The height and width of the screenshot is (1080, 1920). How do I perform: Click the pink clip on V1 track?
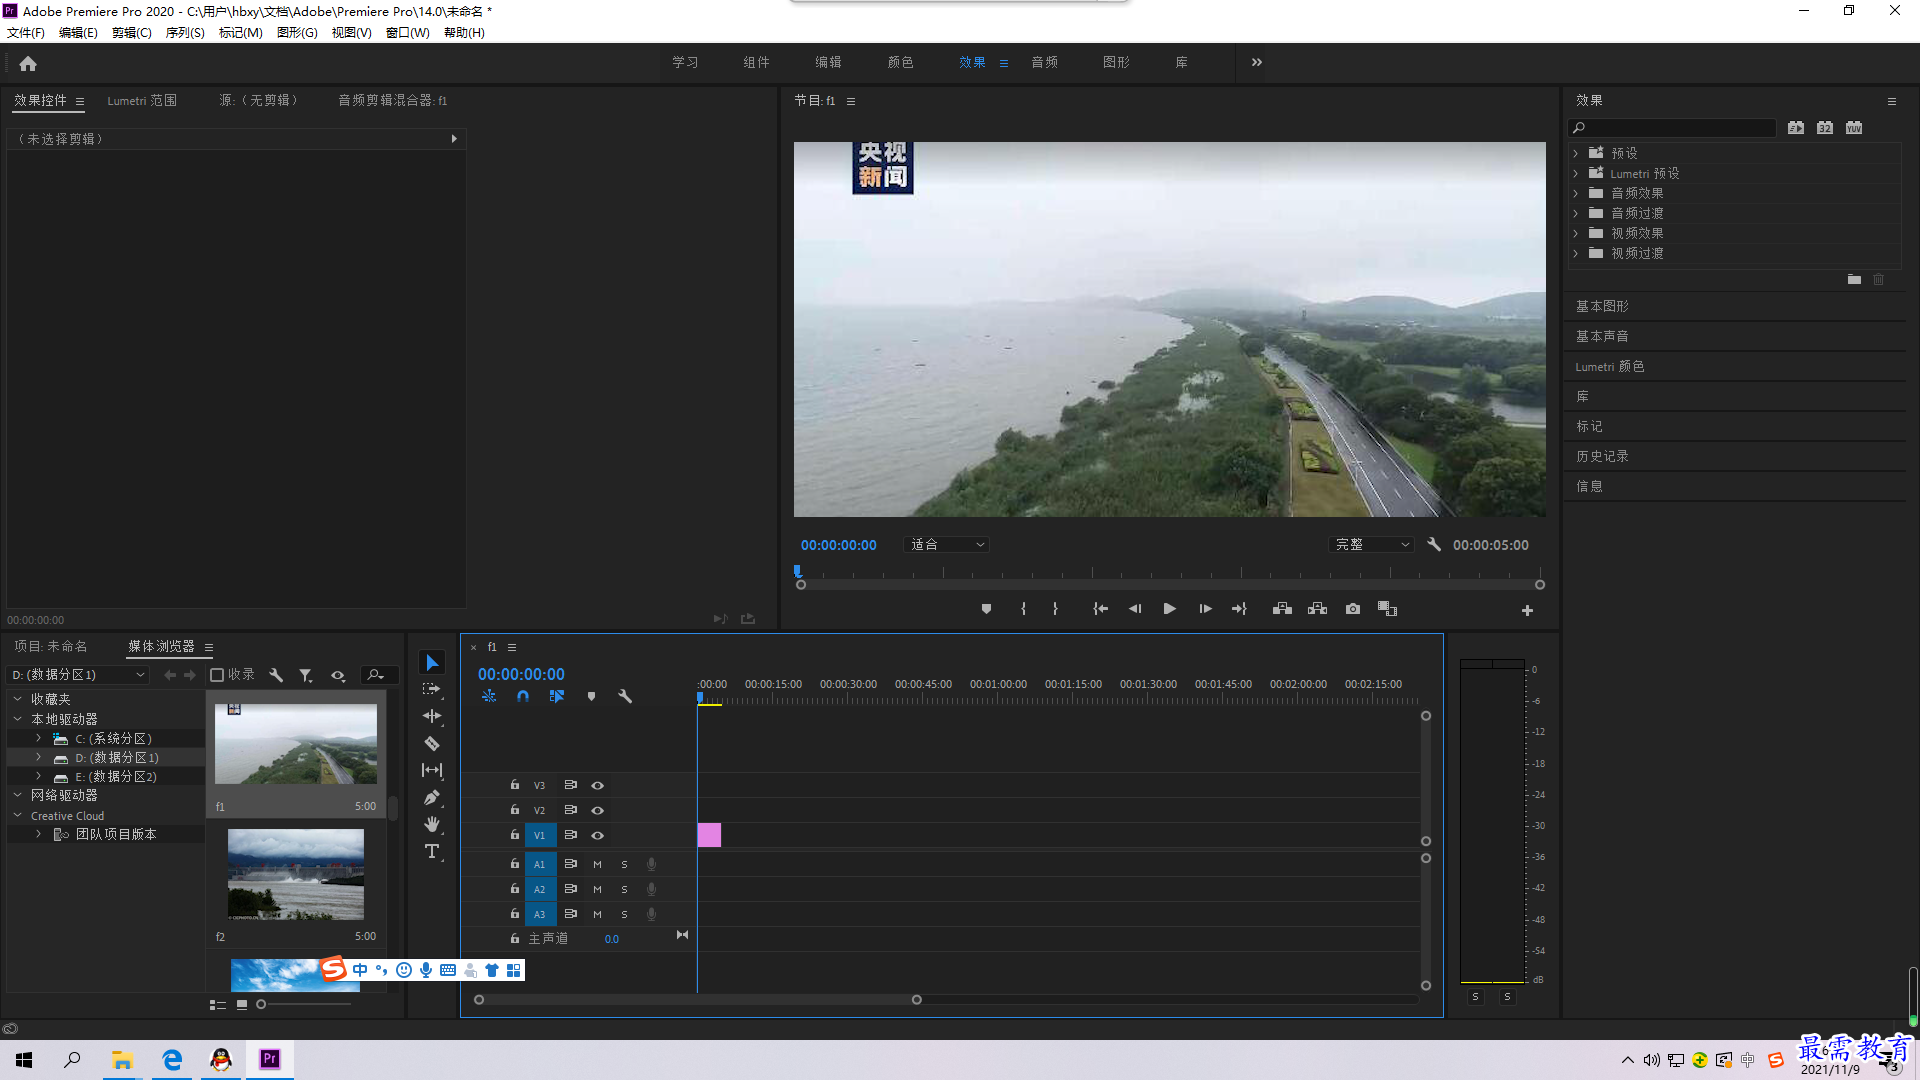709,835
